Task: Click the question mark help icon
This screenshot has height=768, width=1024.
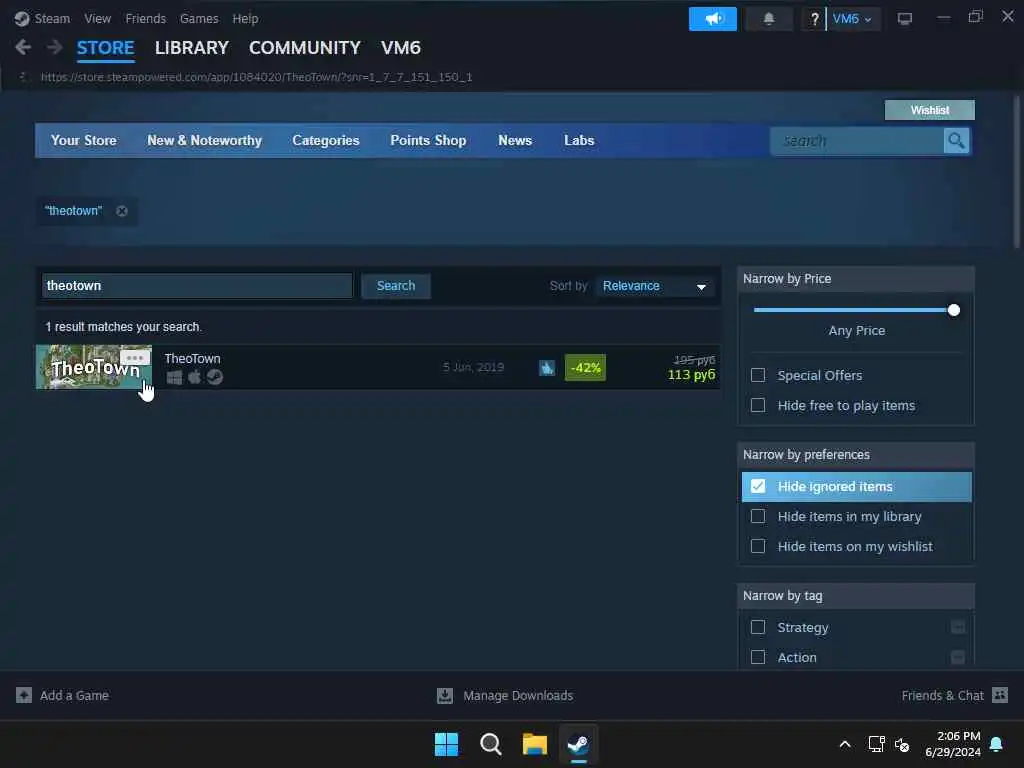Action: click(814, 19)
